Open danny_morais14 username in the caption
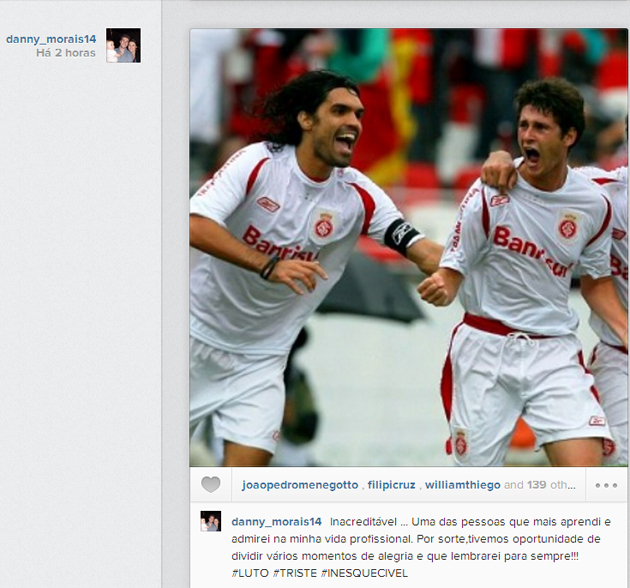This screenshot has width=630, height=588. point(276,522)
